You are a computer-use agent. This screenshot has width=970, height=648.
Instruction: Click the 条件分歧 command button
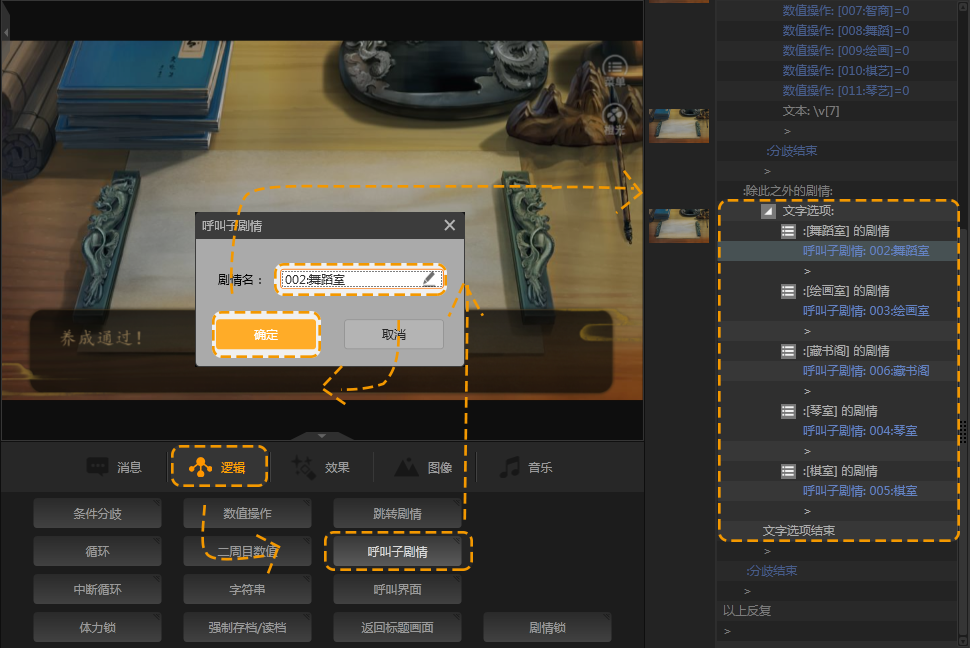(97, 514)
